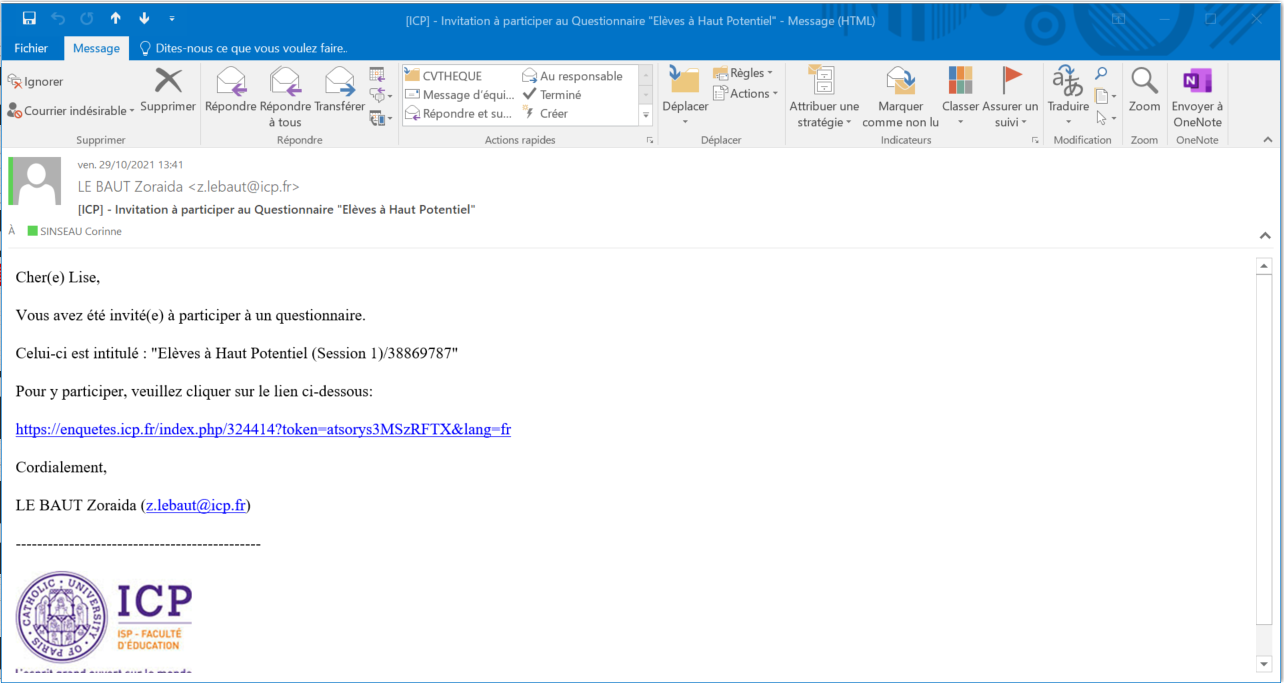Mark message as unread (Marquer comme non lu)
The width and height of the screenshot is (1284, 683).
tap(900, 82)
